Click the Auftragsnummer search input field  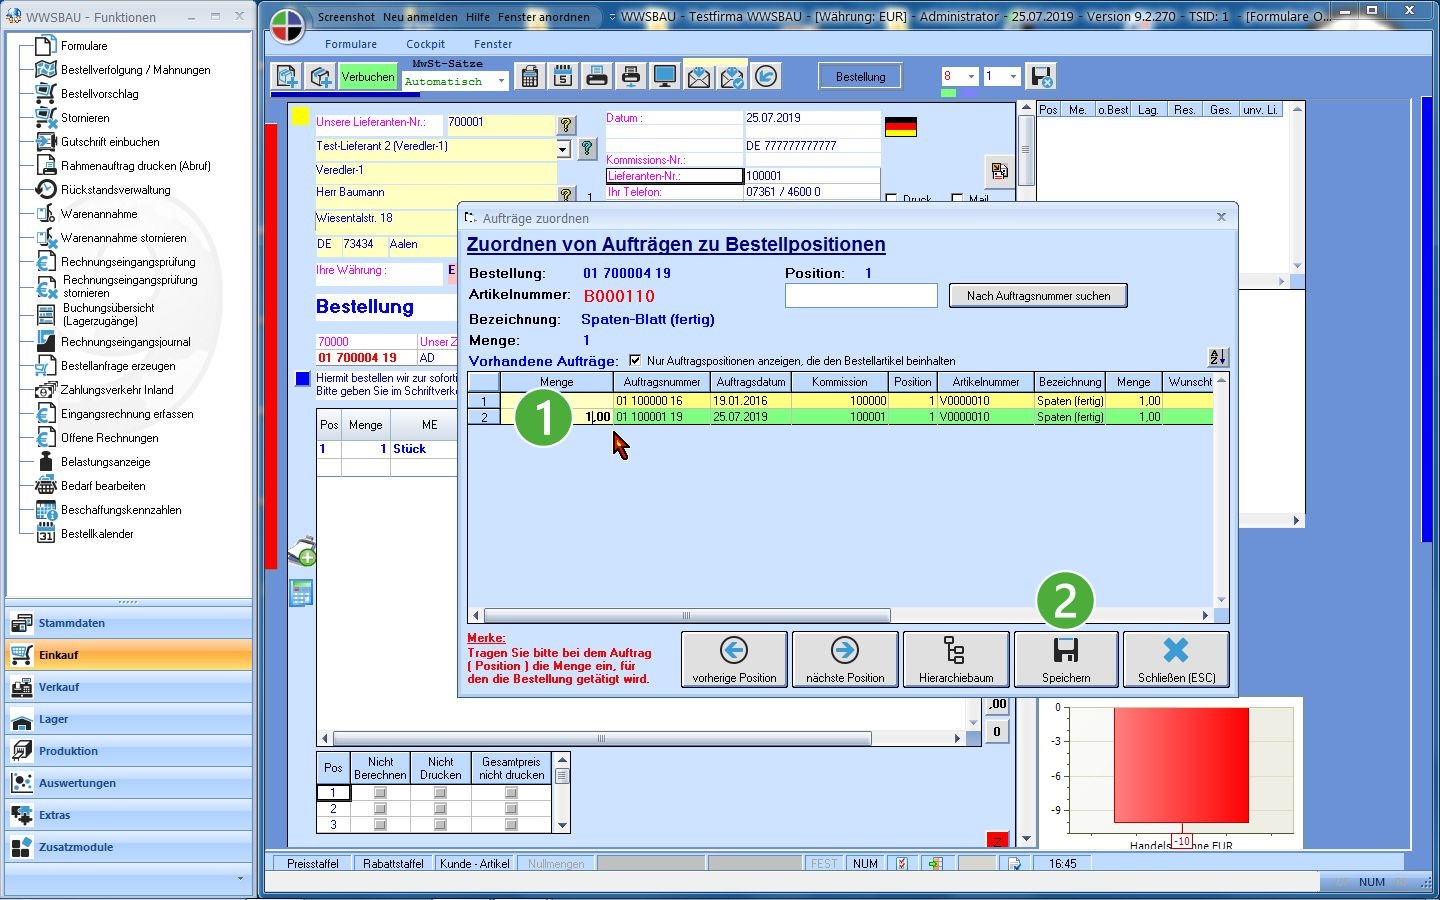click(861, 296)
